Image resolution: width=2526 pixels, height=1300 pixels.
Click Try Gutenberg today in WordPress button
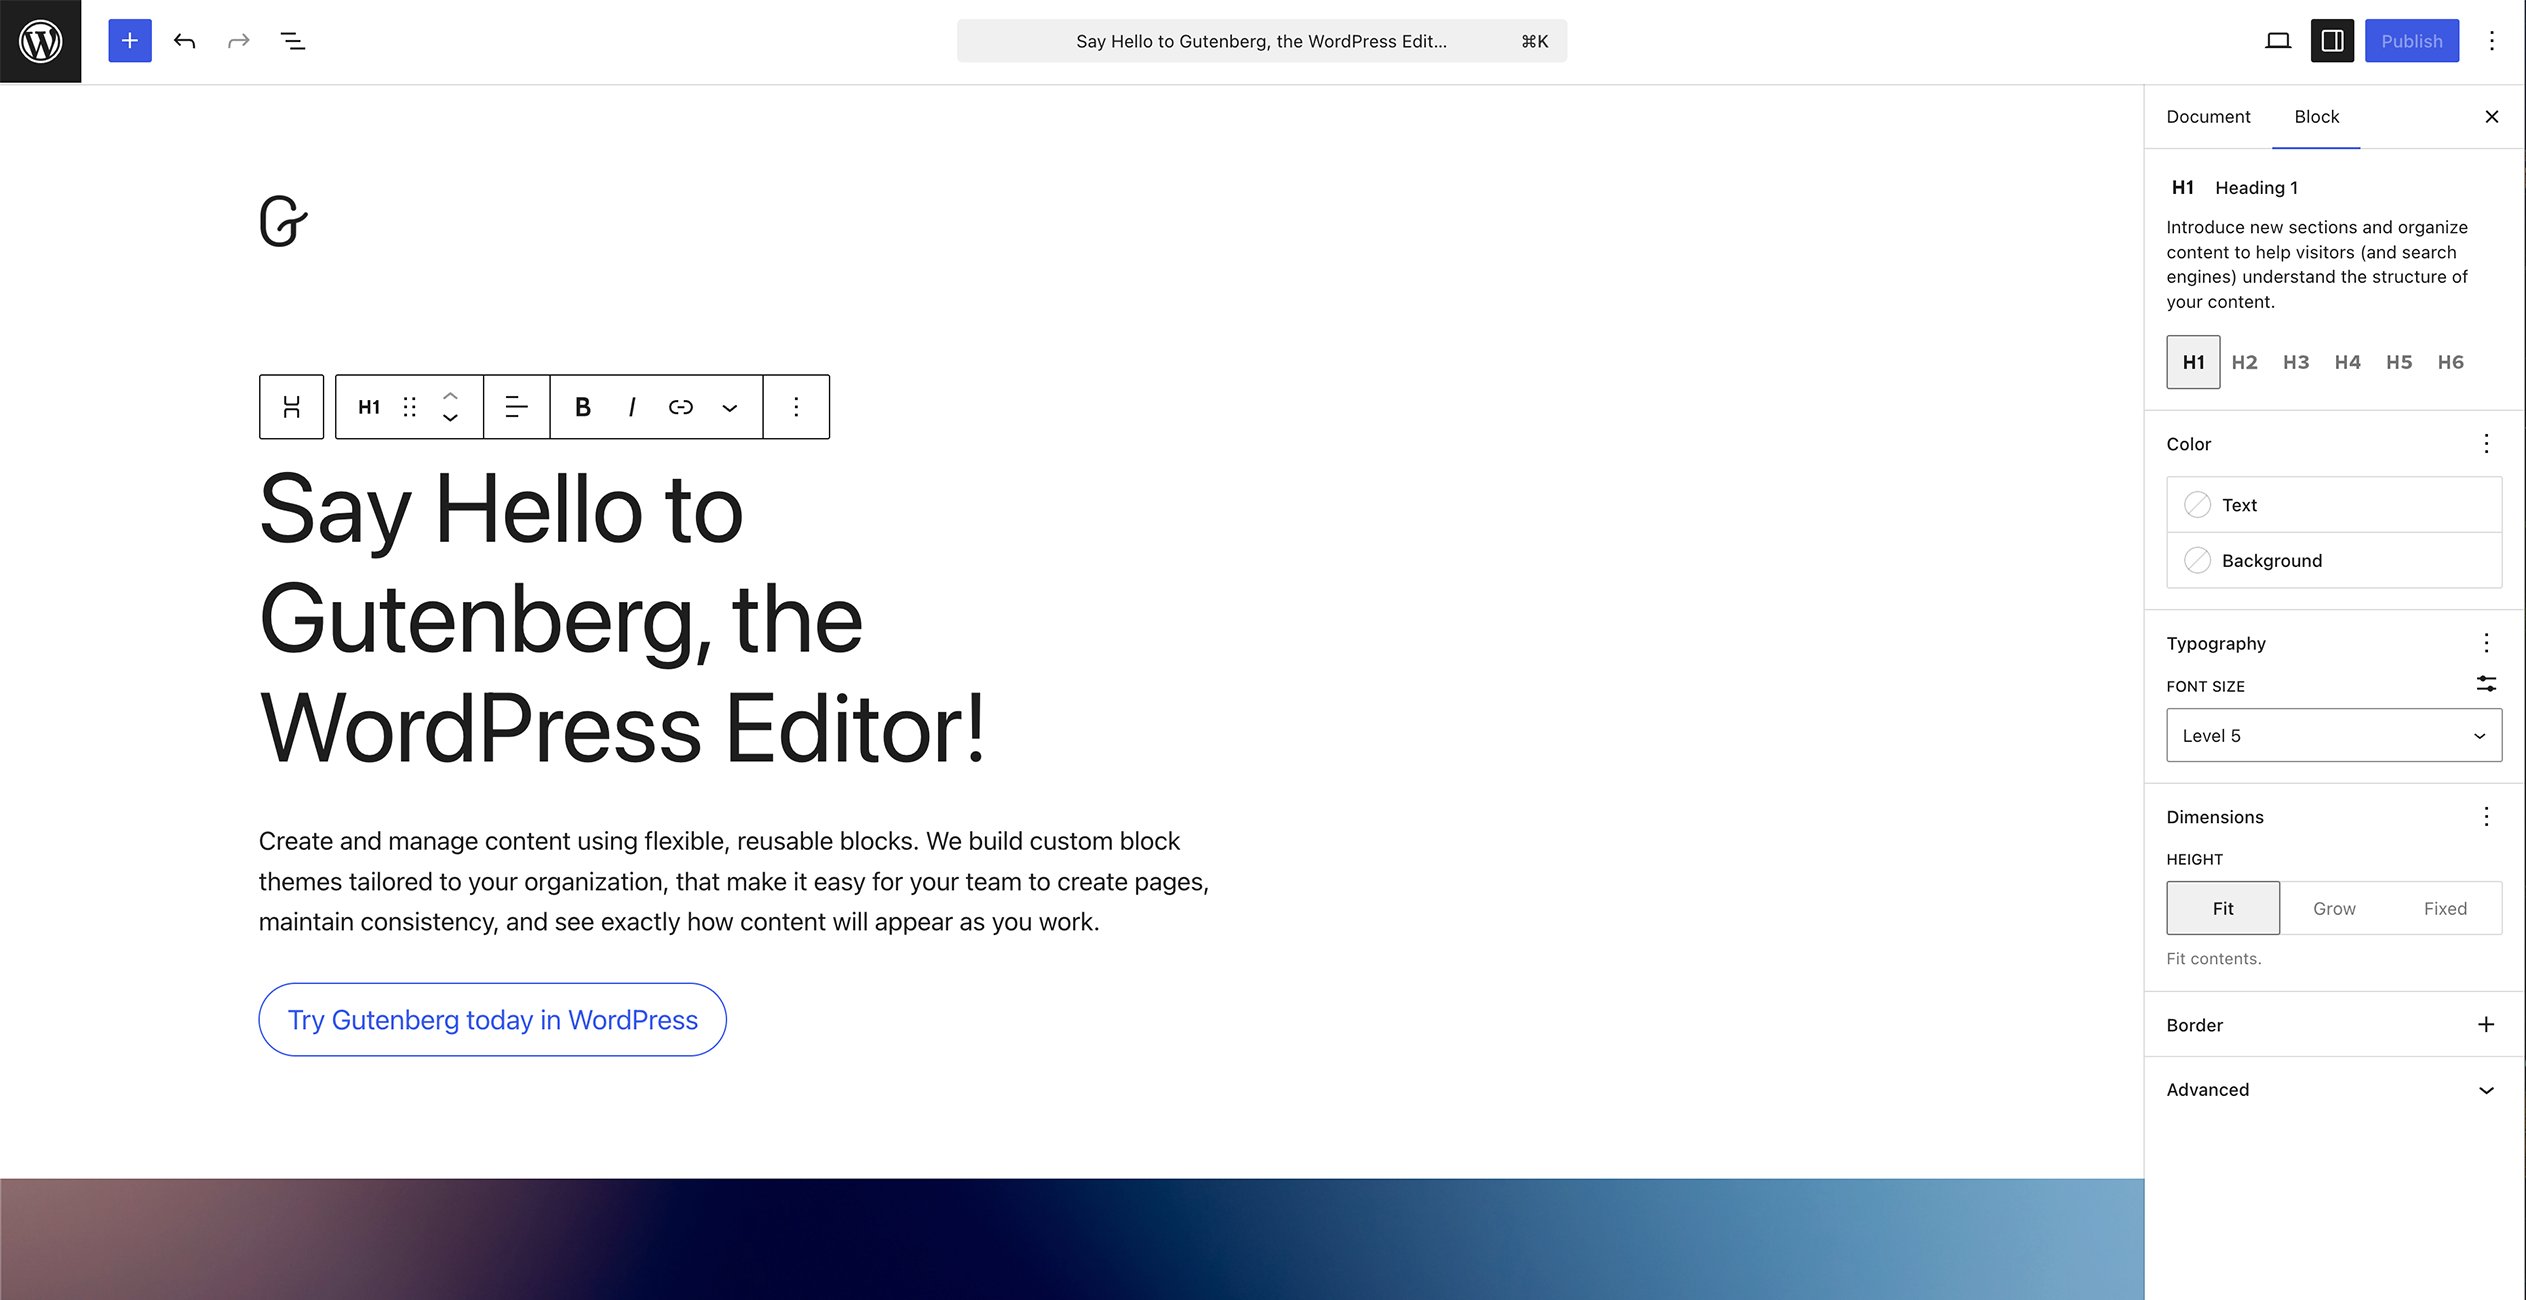pyautogui.click(x=492, y=1020)
